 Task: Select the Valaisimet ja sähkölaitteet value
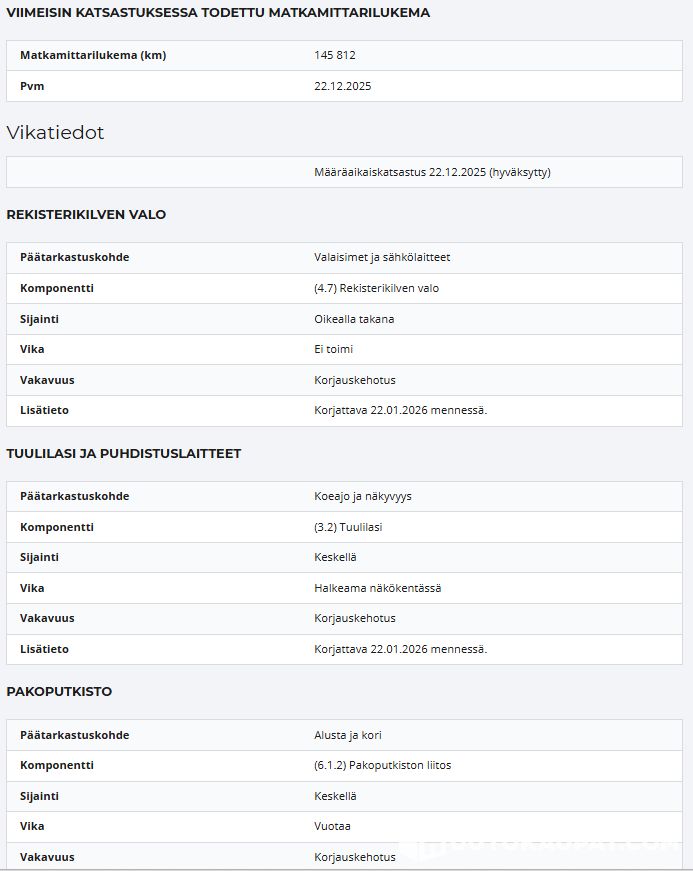click(382, 257)
